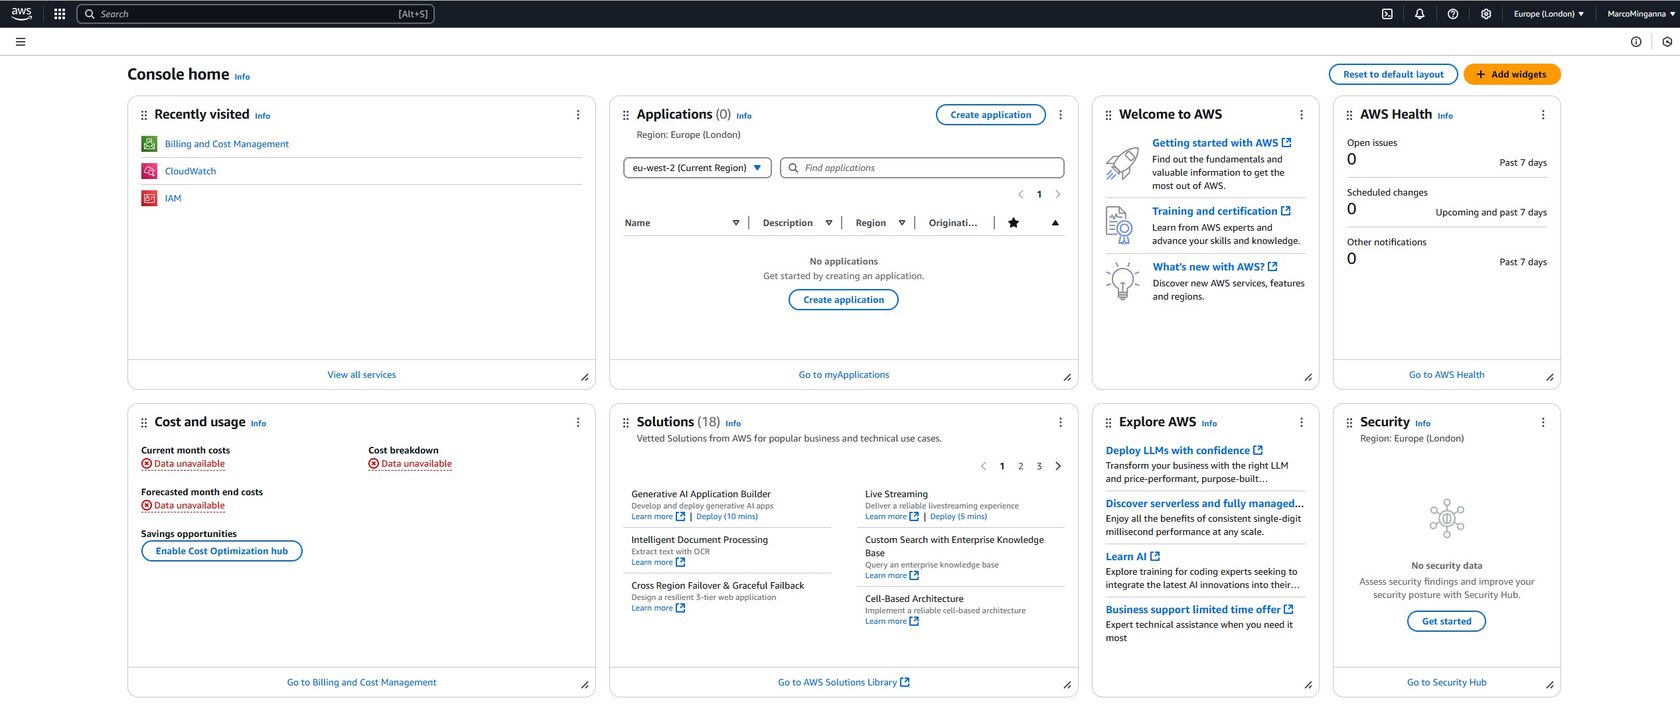Click the favorites star column header
1680x710 pixels.
pos(1014,223)
